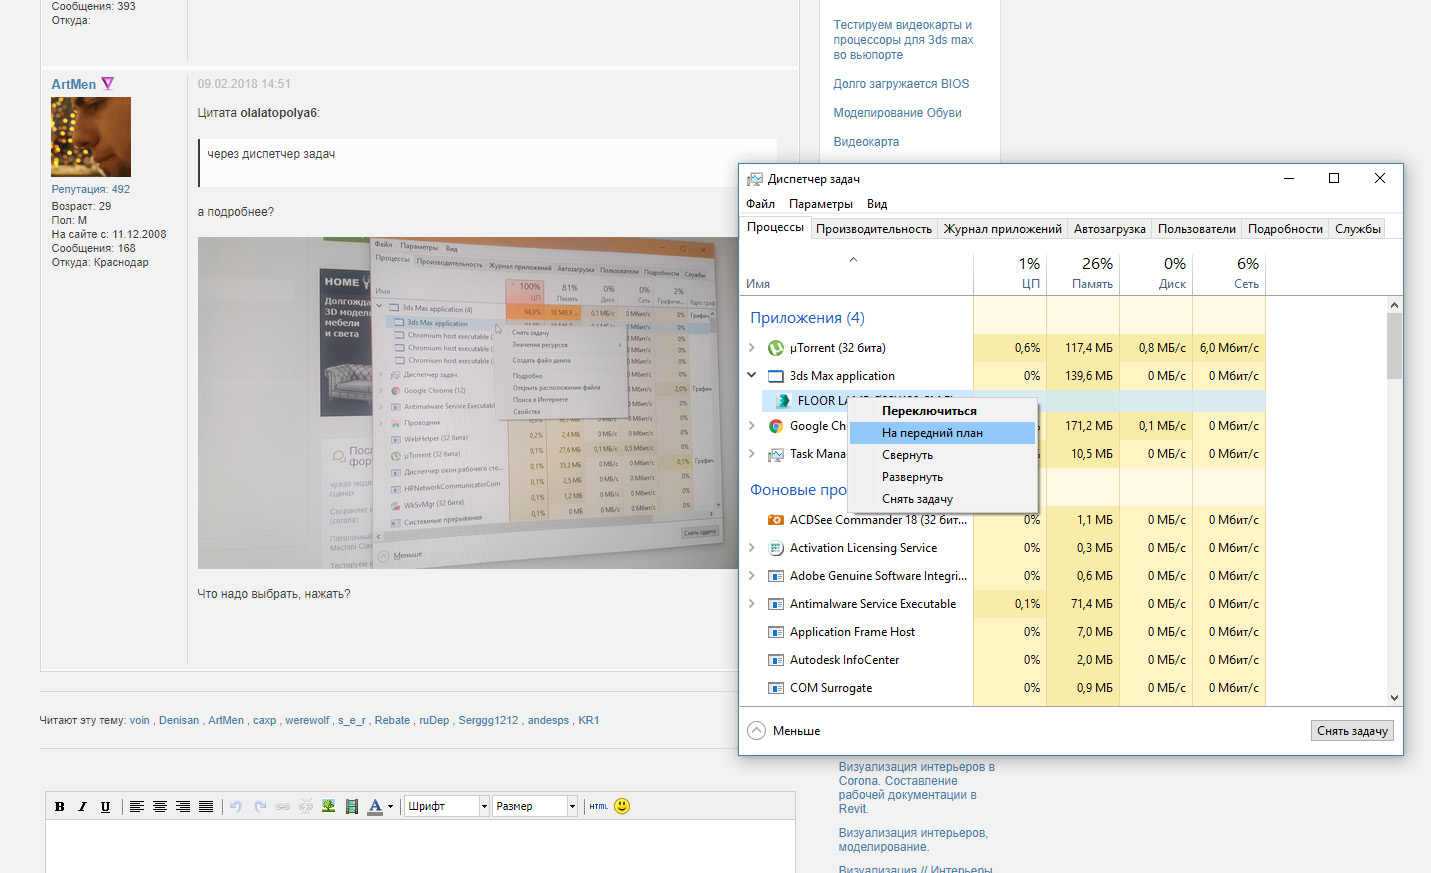Screen dimensions: 1431x873
Task: Choose Снять задачу in the context menu
Action: pos(942,499)
